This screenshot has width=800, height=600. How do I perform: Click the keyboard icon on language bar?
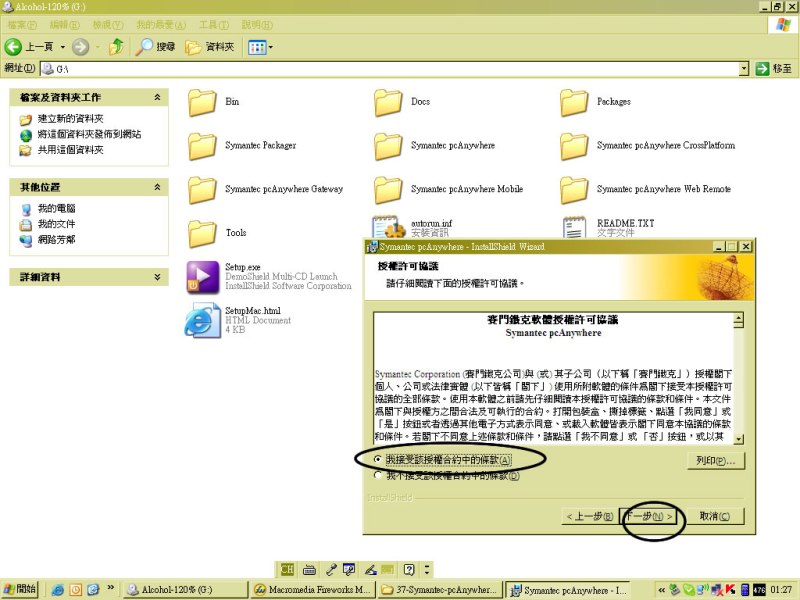pyautogui.click(x=309, y=569)
